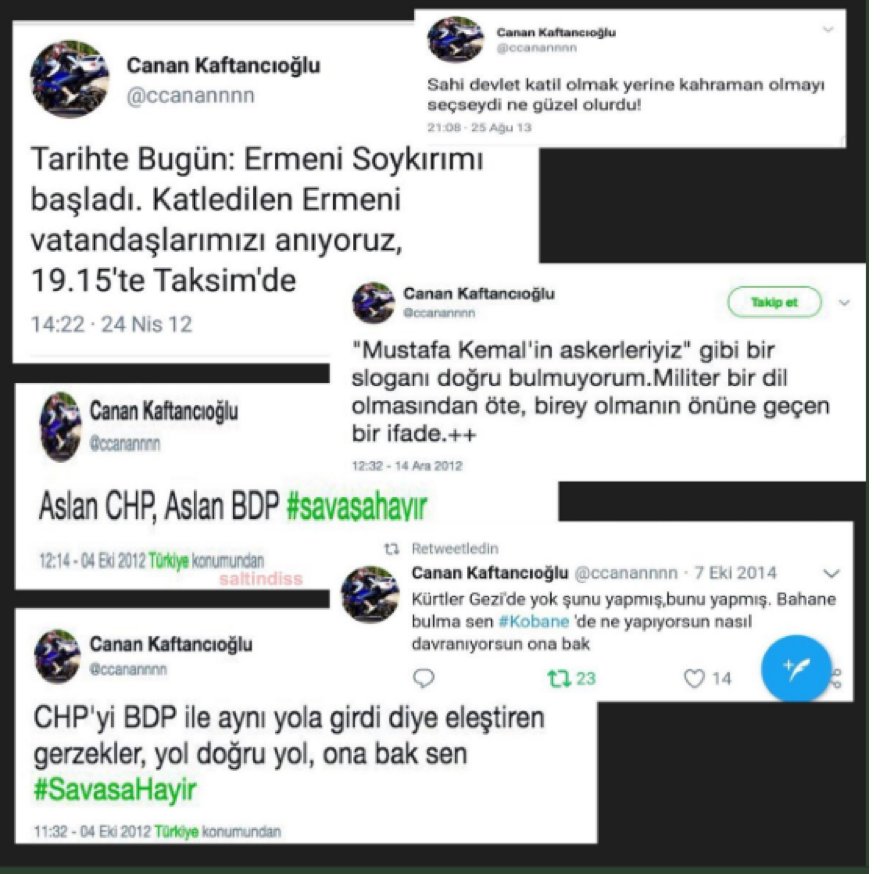This screenshot has width=880, height=874.
Task: Like the Kobane tweet via heart icon
Action: (x=694, y=679)
